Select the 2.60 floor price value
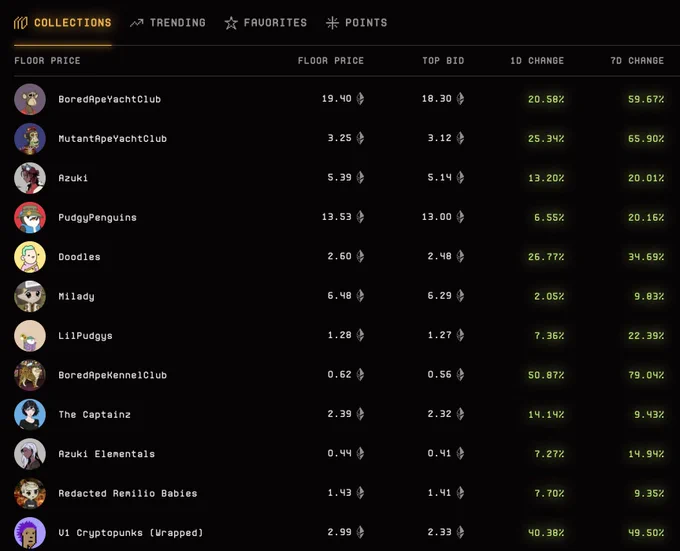Screen dimensions: 680x551 tap(339, 256)
